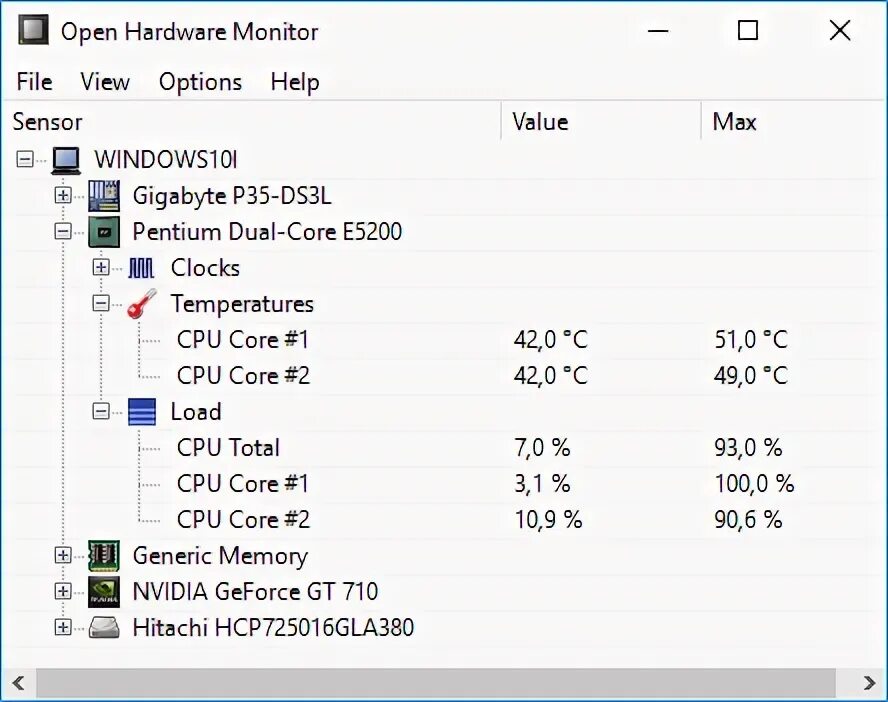Screen dimensions: 888x702
Task: Click the Max column header
Action: tap(793, 122)
